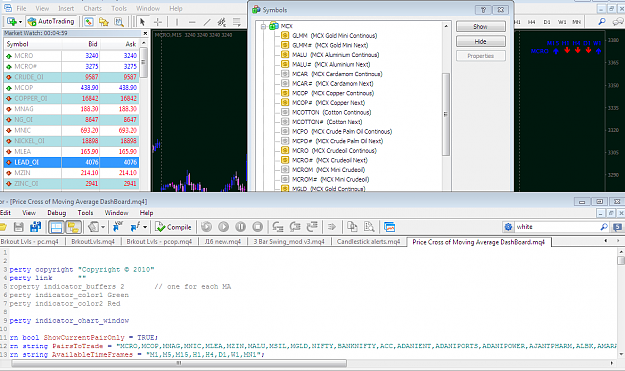Open MetaTrader File menu
Viewport: 625px width, 371px height.
point(21,8)
